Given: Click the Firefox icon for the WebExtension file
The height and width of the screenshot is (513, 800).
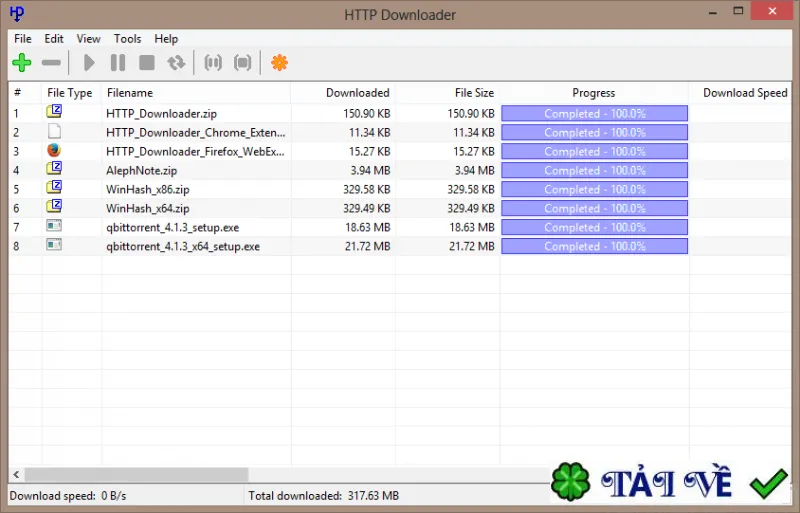Looking at the screenshot, I should (54, 151).
